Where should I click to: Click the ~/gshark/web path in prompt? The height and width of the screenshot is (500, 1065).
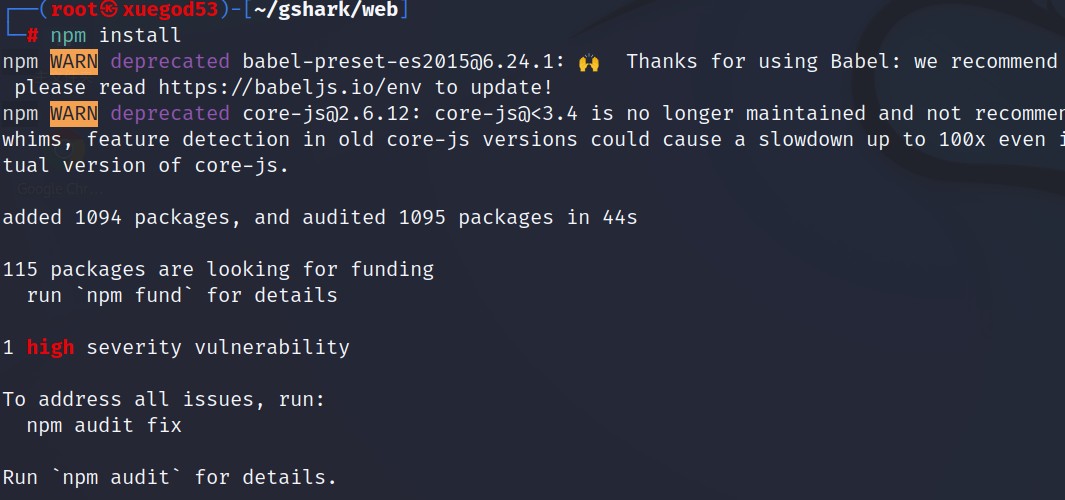pos(321,11)
